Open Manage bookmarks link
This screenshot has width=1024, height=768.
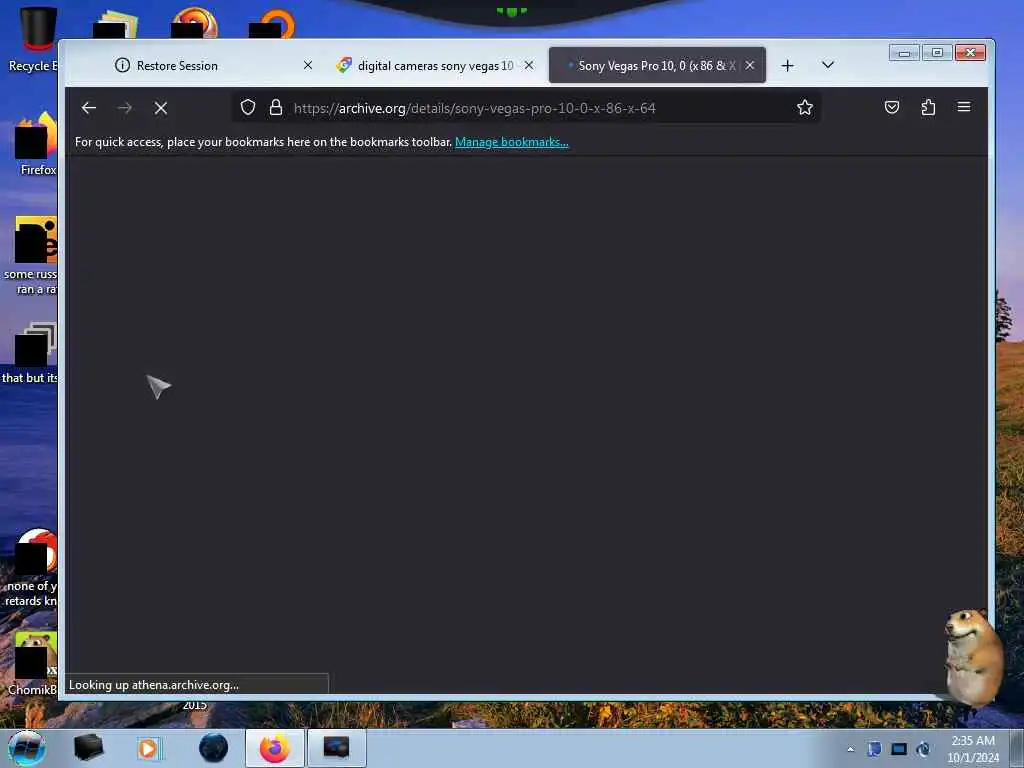[511, 142]
